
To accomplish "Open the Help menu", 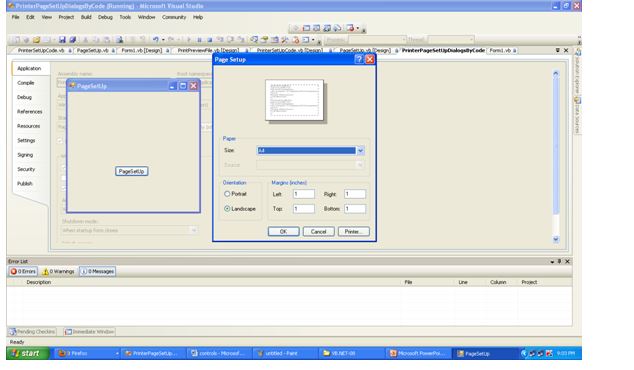I will point(198,17).
